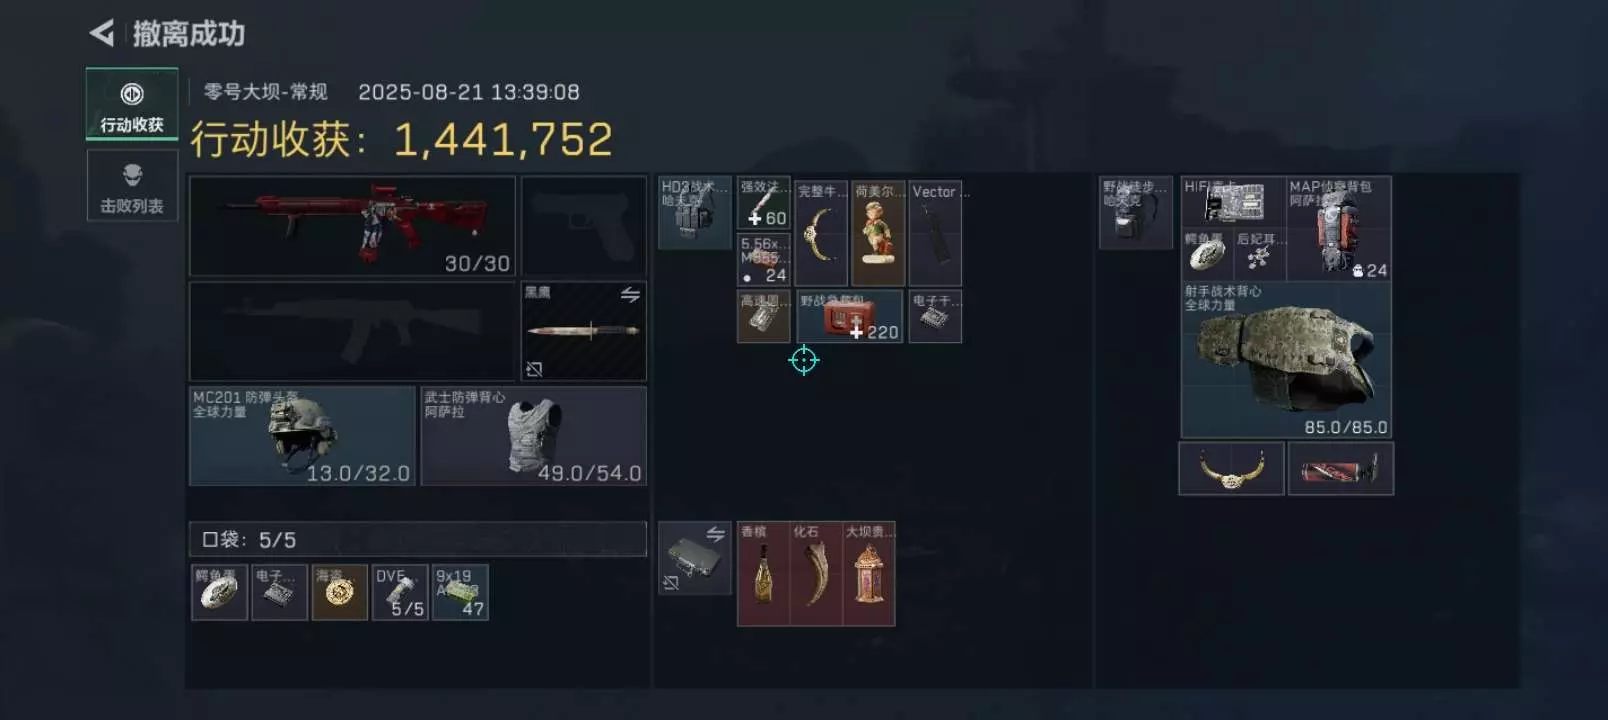Select the MC201 helmet item

click(x=302, y=436)
